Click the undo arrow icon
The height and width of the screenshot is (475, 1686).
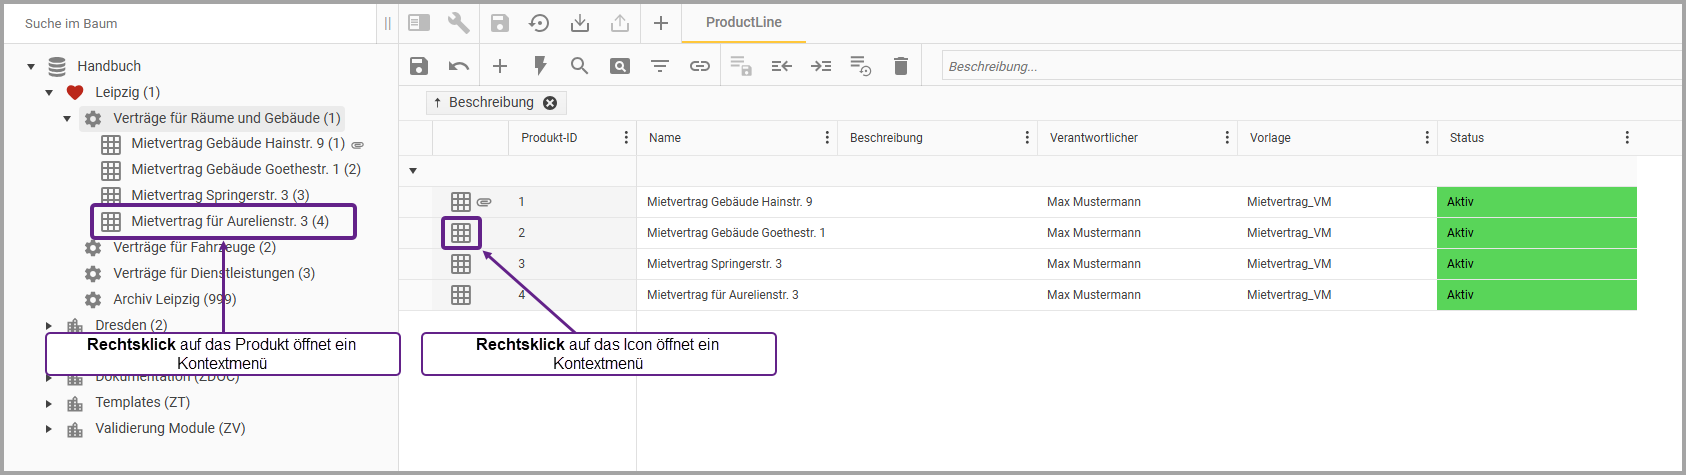tap(459, 66)
